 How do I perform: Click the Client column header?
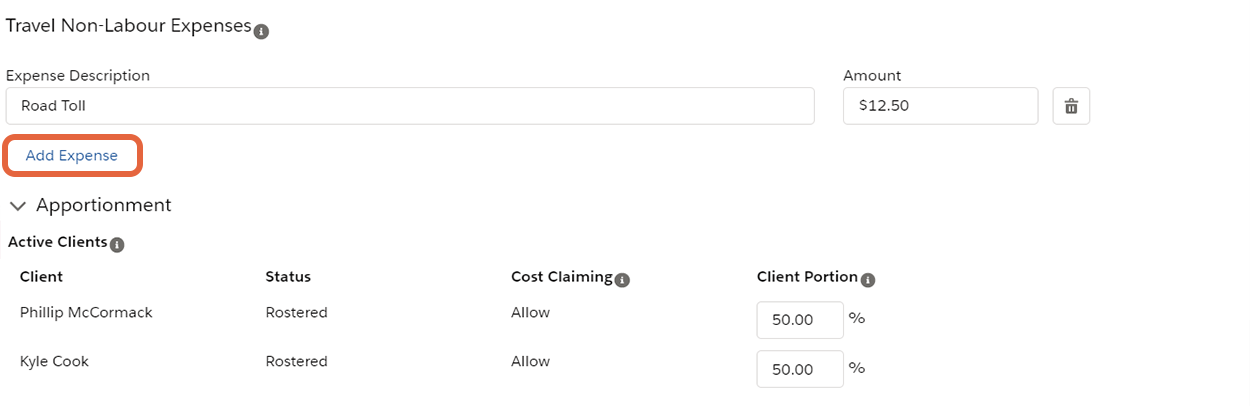[x=41, y=277]
